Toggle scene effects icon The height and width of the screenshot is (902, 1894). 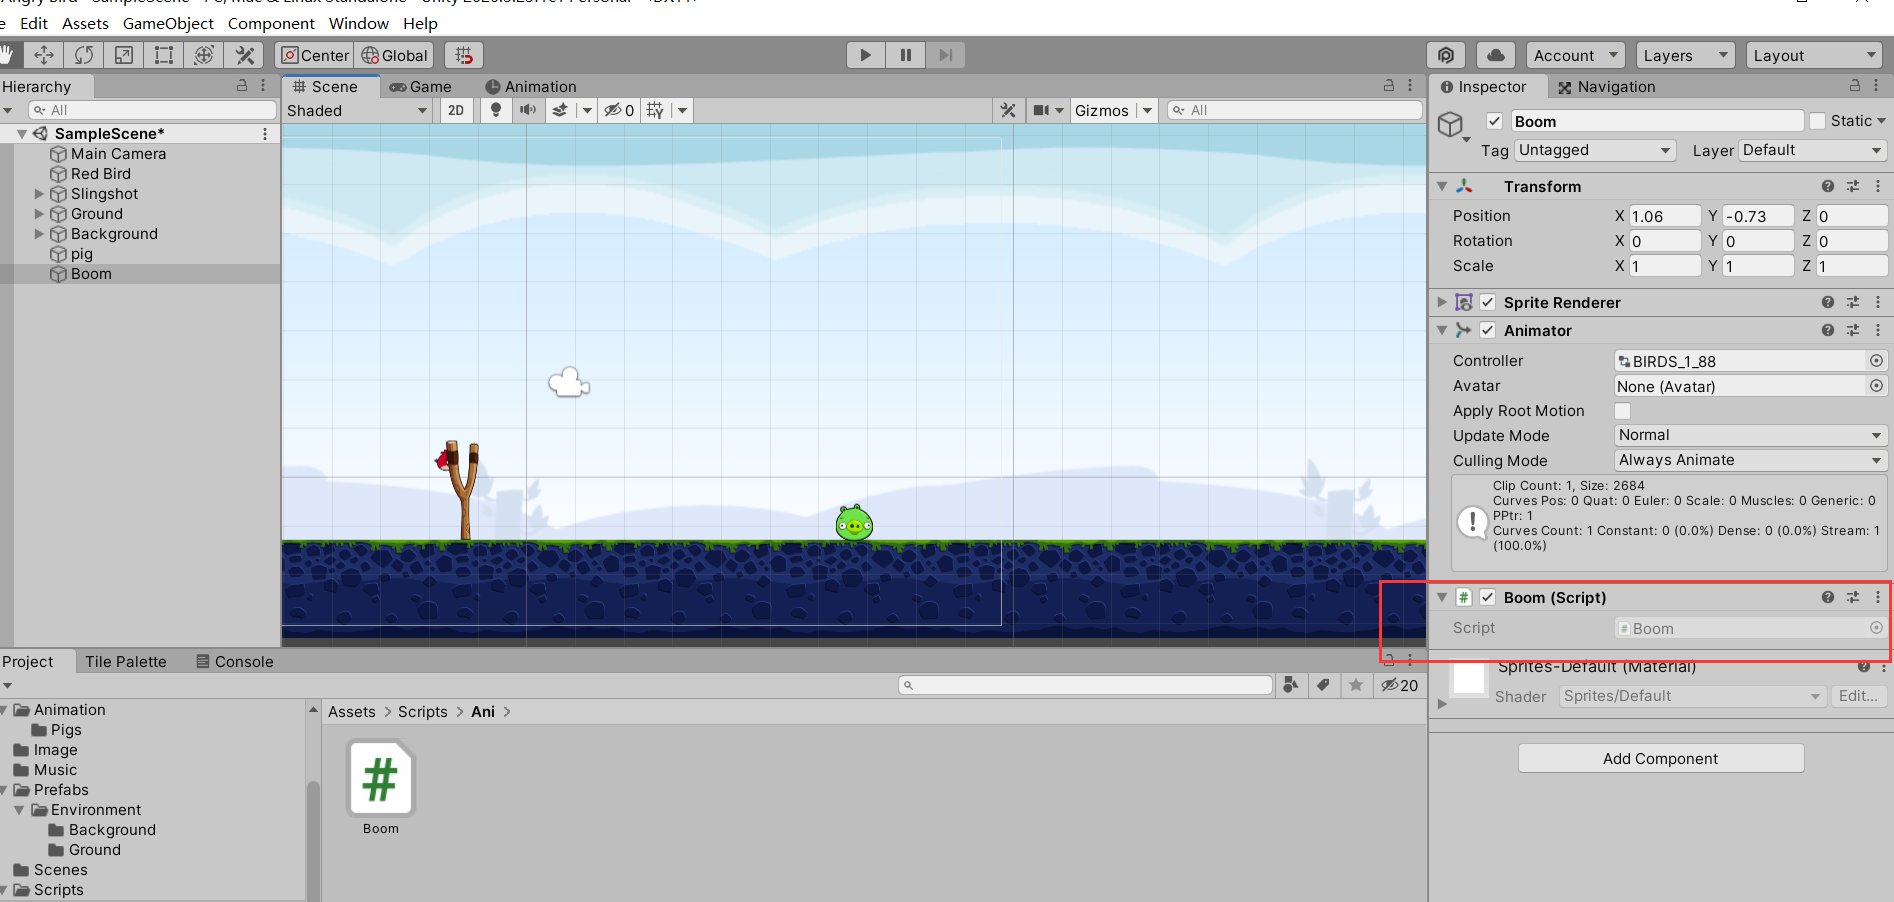point(560,110)
